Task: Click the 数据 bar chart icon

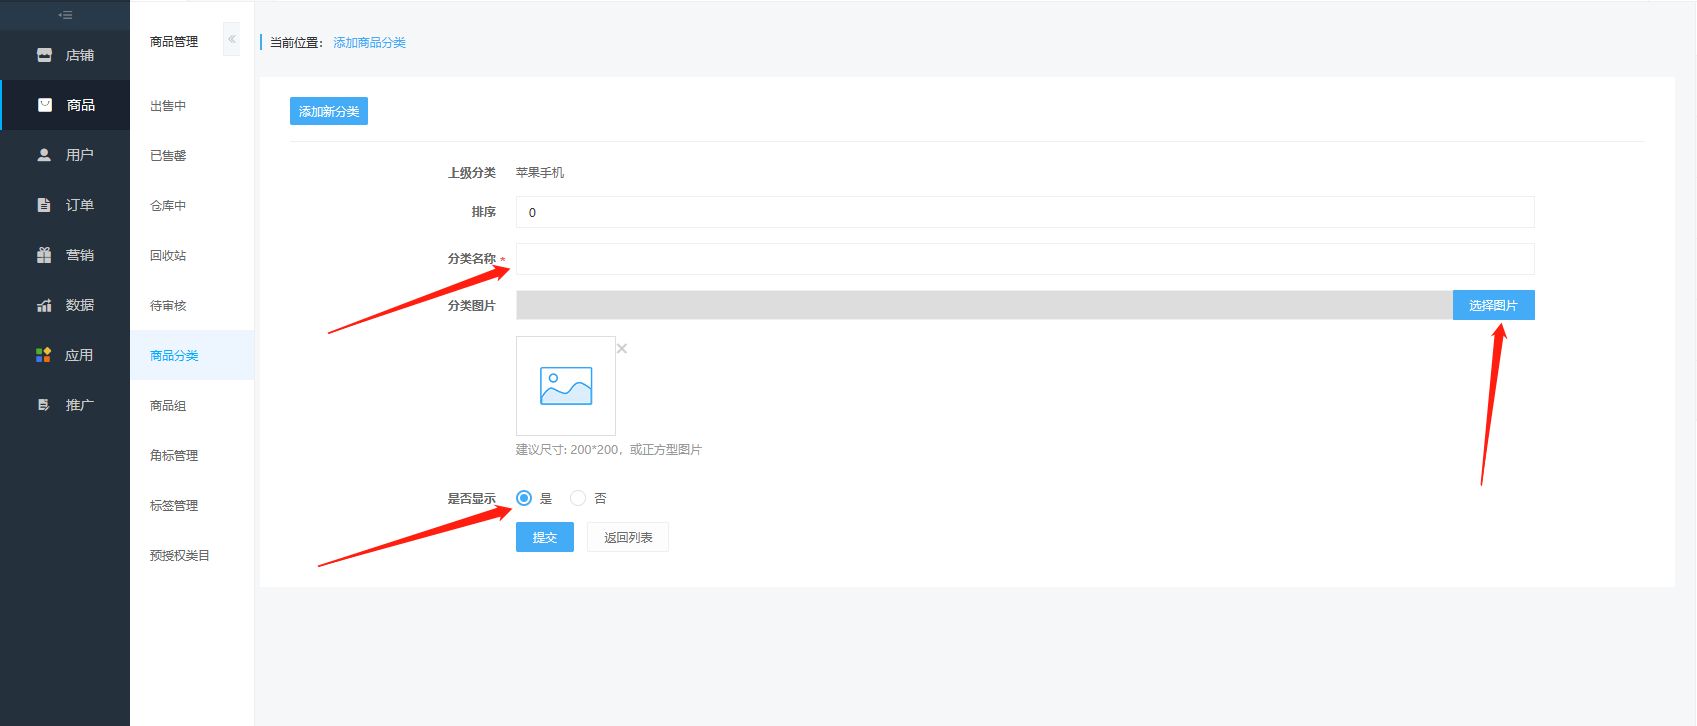Action: pos(44,305)
